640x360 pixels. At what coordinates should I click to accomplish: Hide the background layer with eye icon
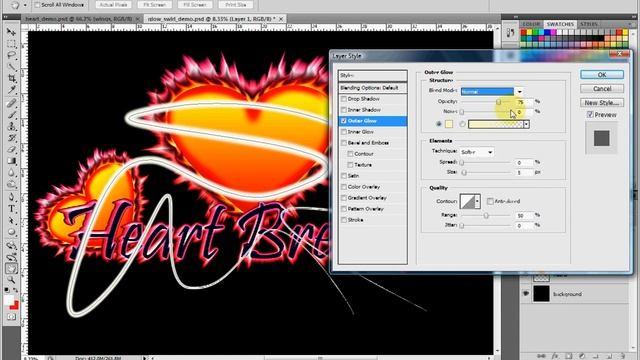click(x=526, y=293)
